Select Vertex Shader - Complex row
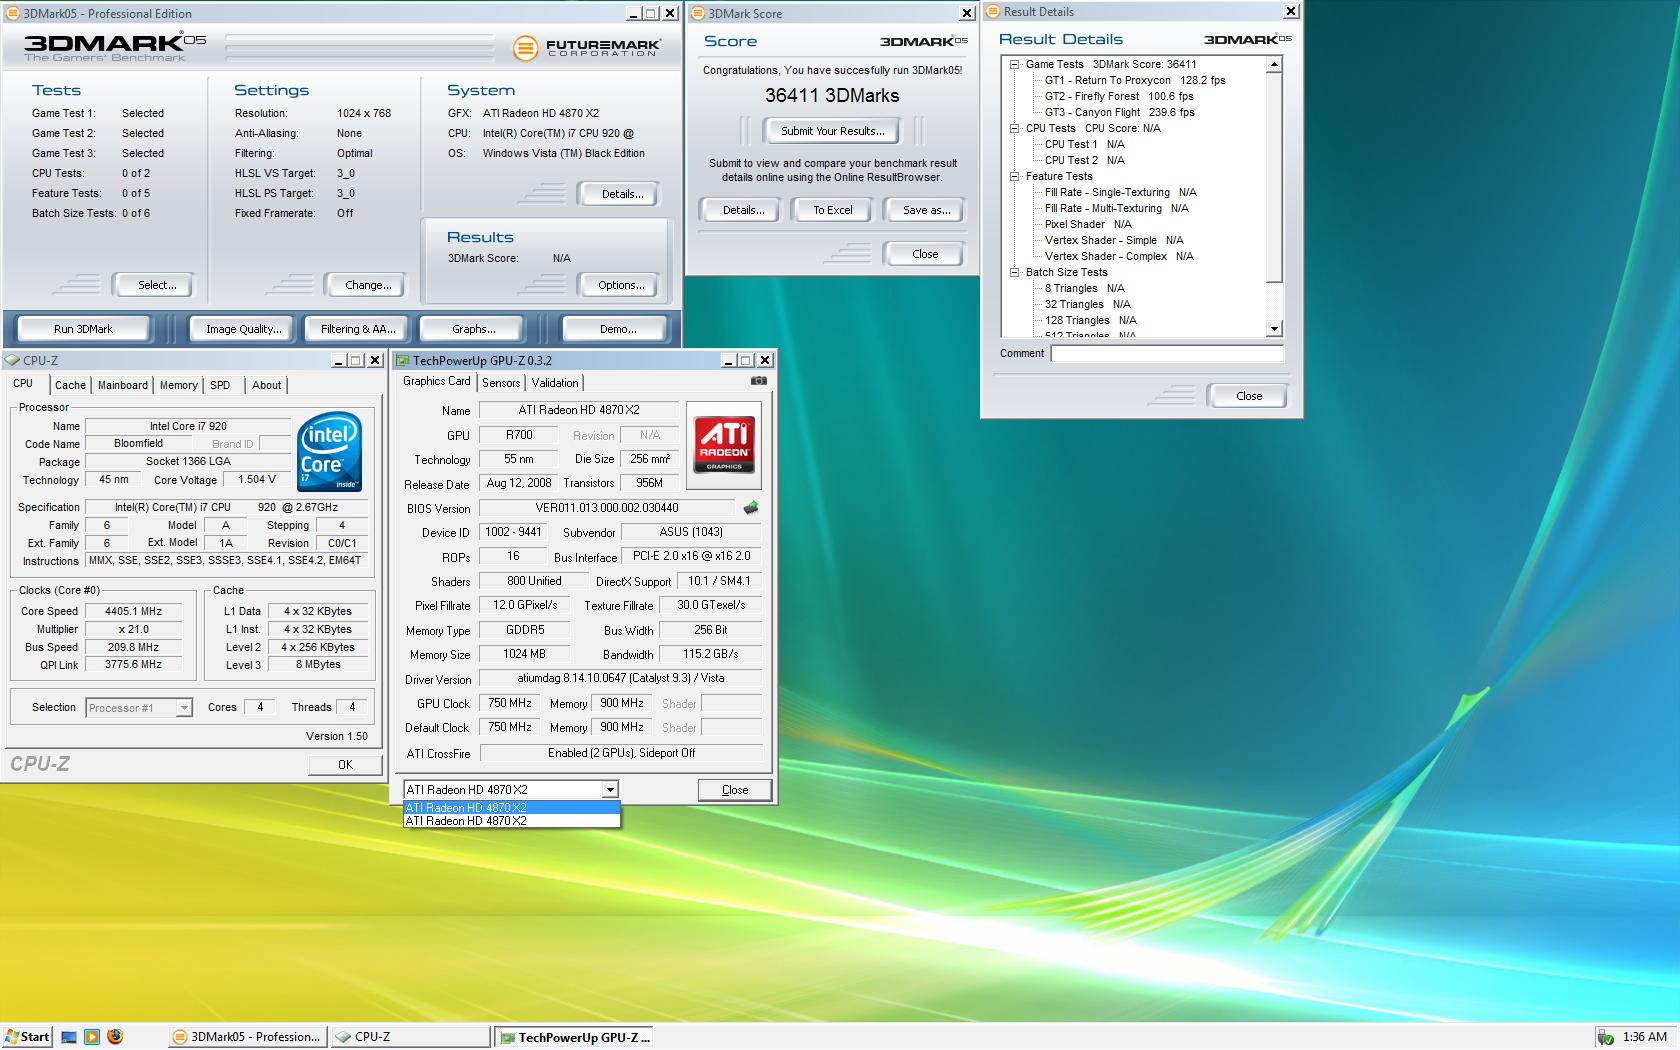The width and height of the screenshot is (1680, 1050). tap(1119, 256)
